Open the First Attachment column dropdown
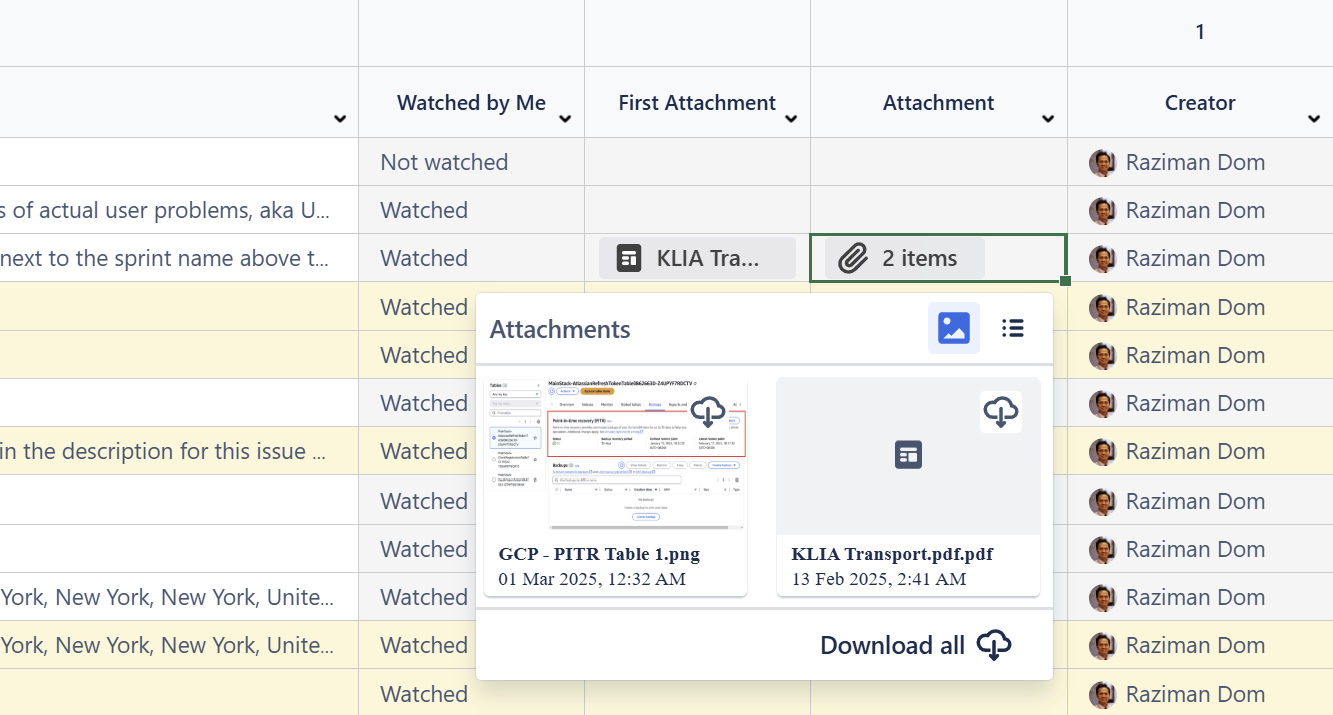Viewport: 1333px width, 715px height. coord(791,119)
